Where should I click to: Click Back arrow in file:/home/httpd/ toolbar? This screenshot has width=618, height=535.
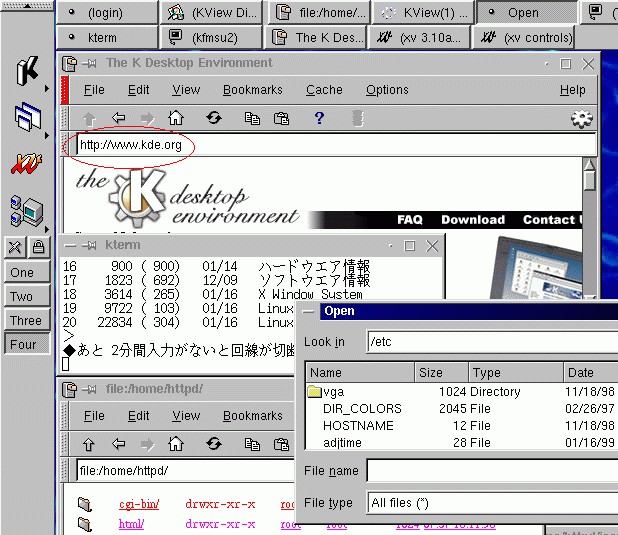pyautogui.click(x=118, y=444)
